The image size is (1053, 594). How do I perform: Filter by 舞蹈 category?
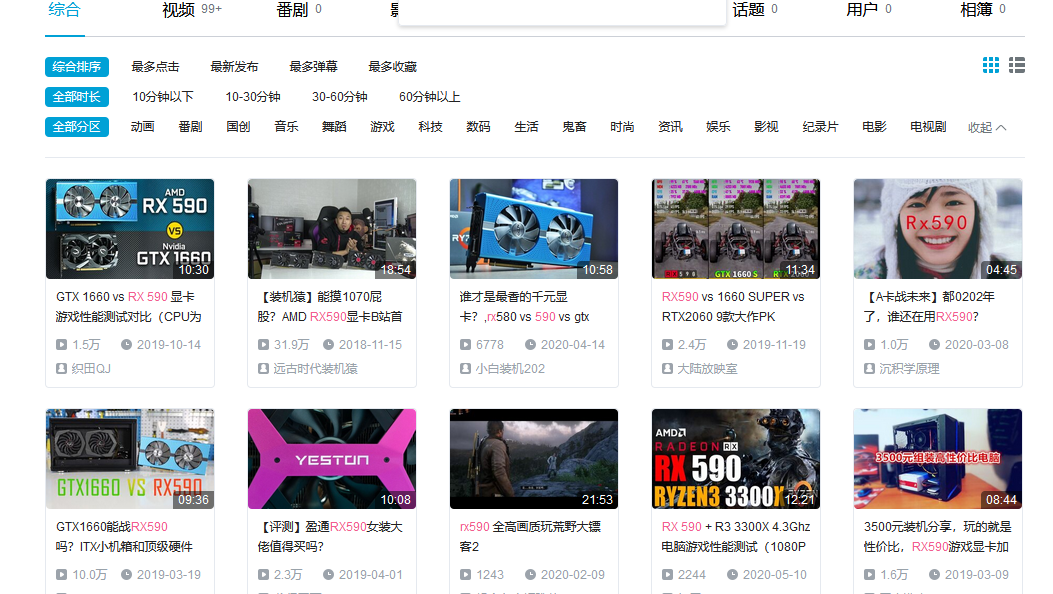(x=334, y=126)
